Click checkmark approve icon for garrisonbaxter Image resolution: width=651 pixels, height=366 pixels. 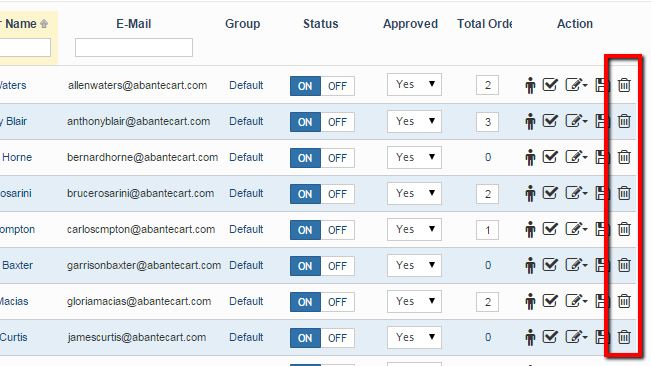point(550,265)
